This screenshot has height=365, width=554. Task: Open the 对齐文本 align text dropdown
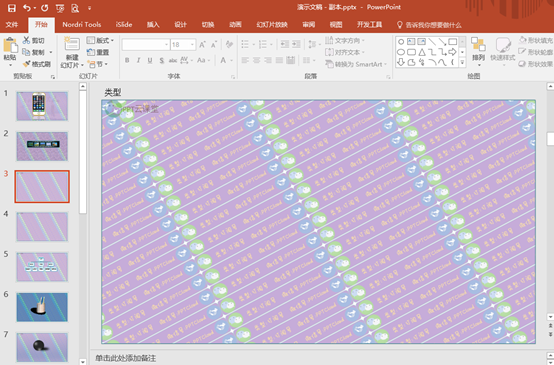[344, 52]
